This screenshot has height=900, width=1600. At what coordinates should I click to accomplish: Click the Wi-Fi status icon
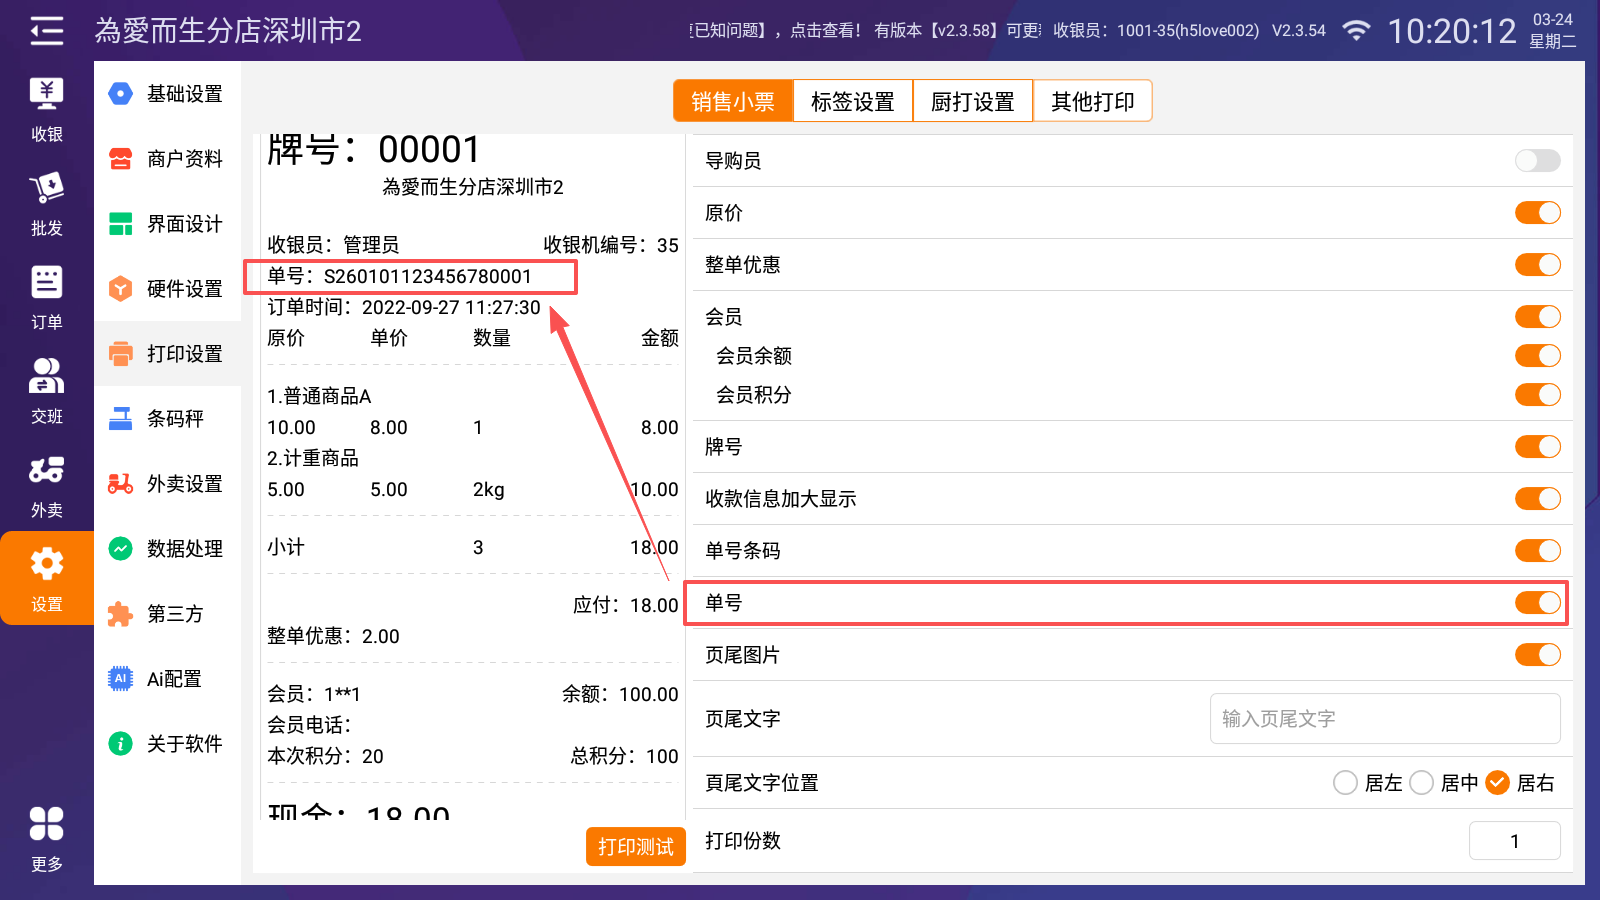[1355, 31]
